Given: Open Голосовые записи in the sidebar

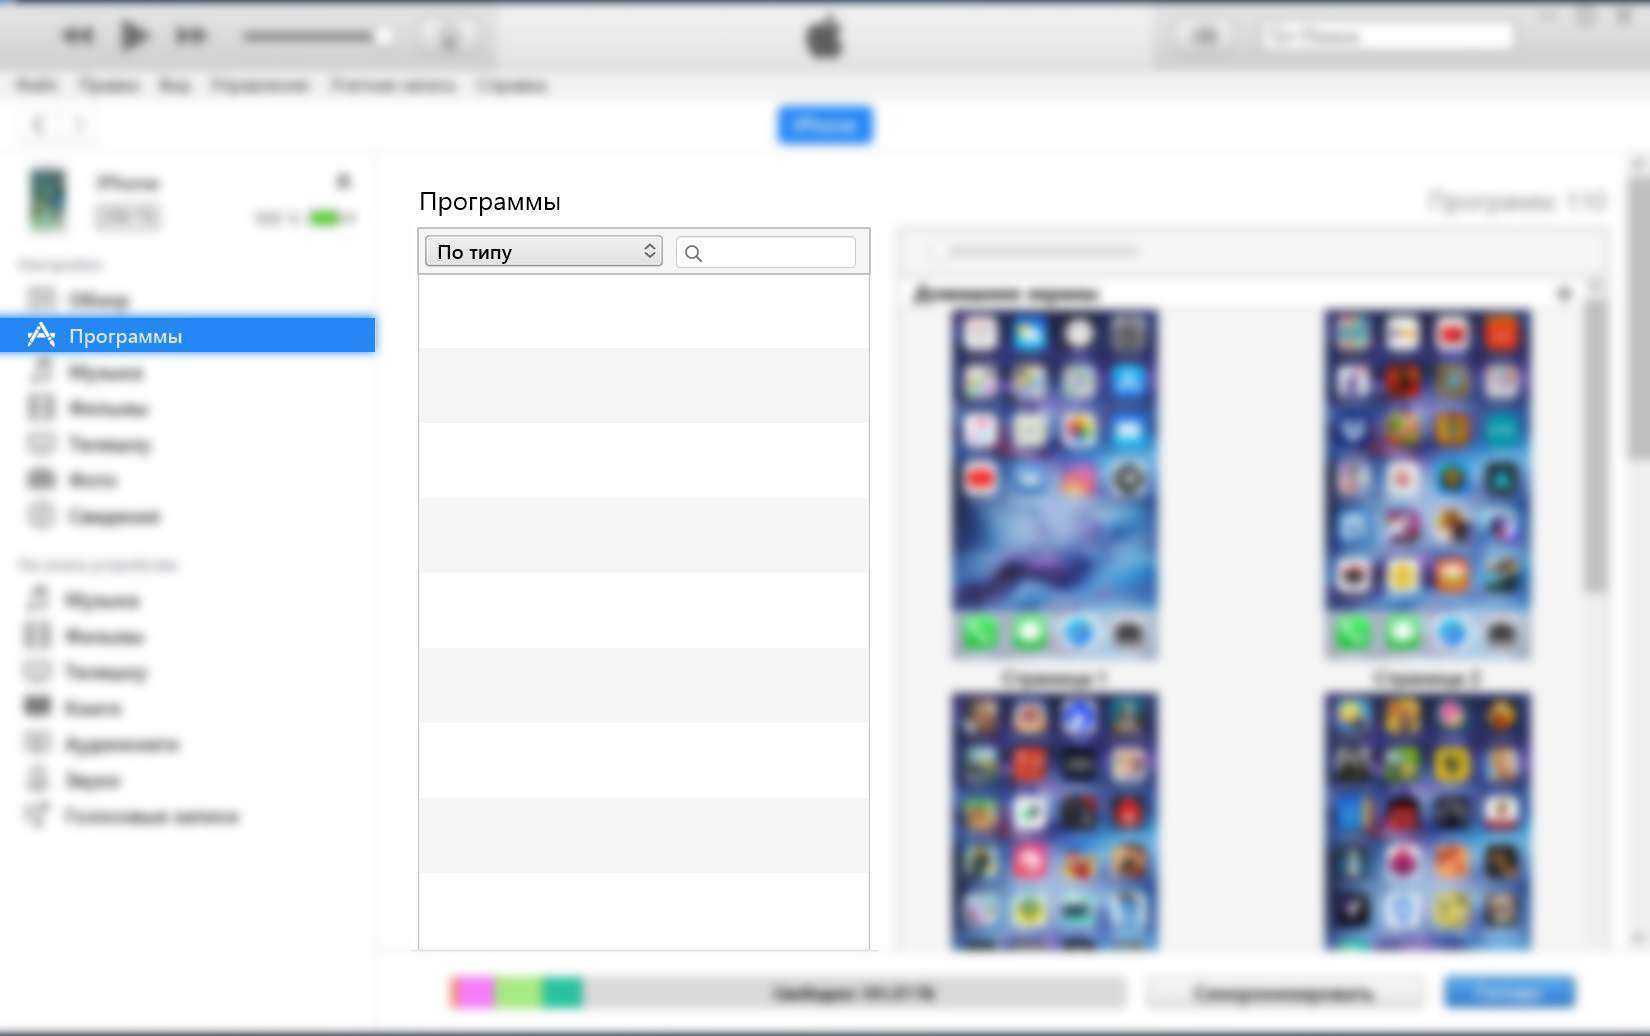Looking at the screenshot, I should 151,817.
